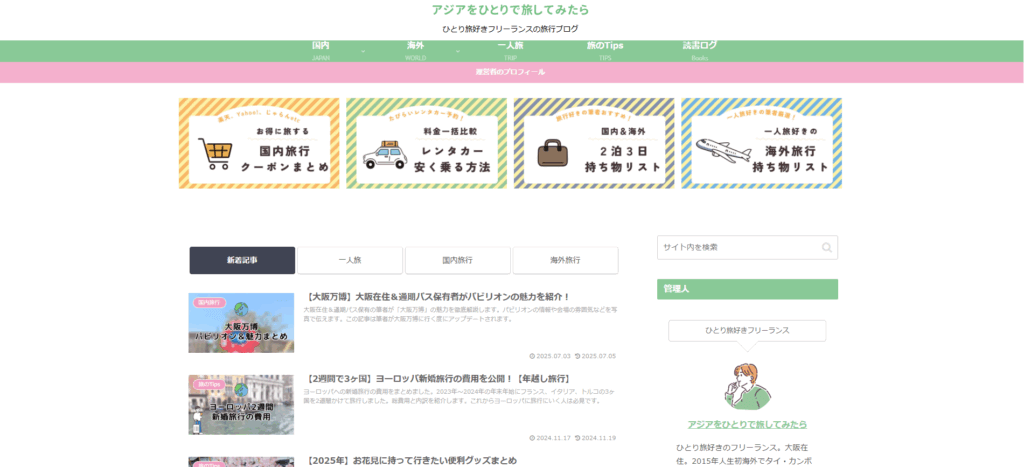Image resolution: width=1024 pixels, height=467 pixels.
Task: Expand the 海外 menu dropdown arrow
Action: click(457, 51)
